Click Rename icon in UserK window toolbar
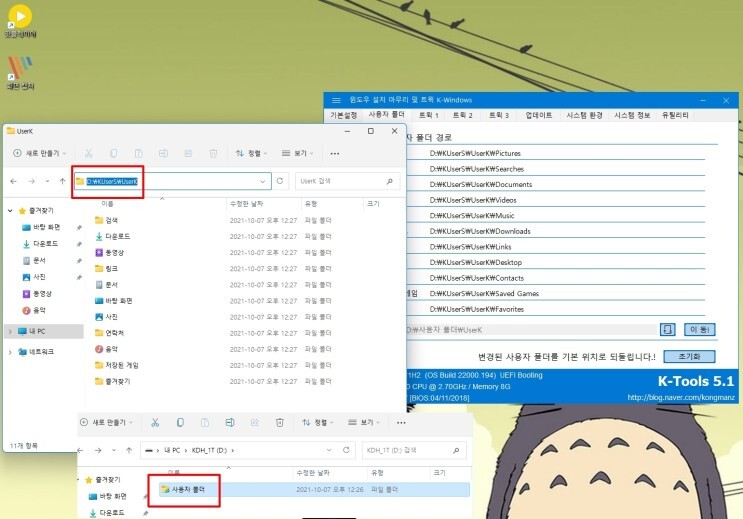This screenshot has height=519, width=743. coord(163,154)
